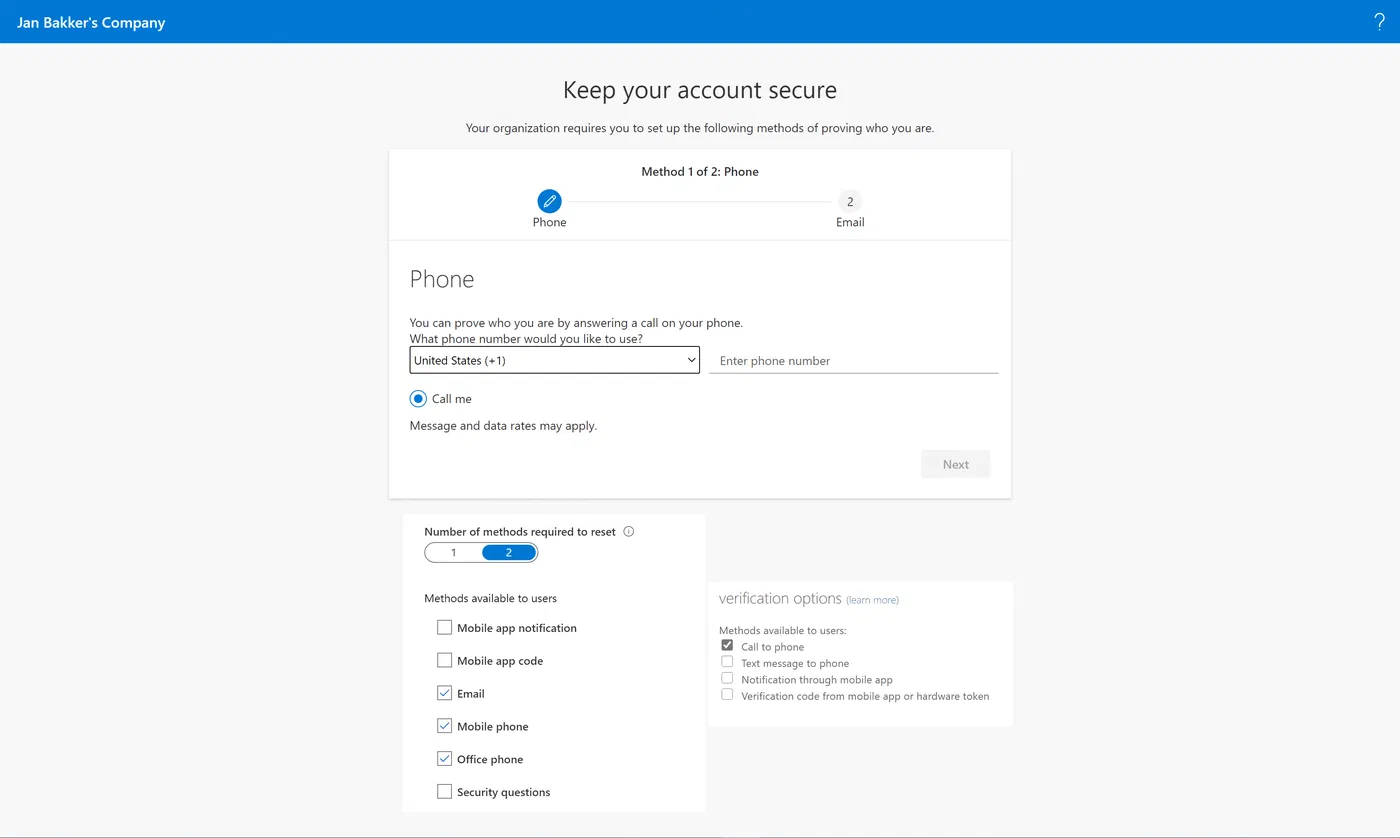
Task: Click the Methods available to users label
Action: click(490, 598)
